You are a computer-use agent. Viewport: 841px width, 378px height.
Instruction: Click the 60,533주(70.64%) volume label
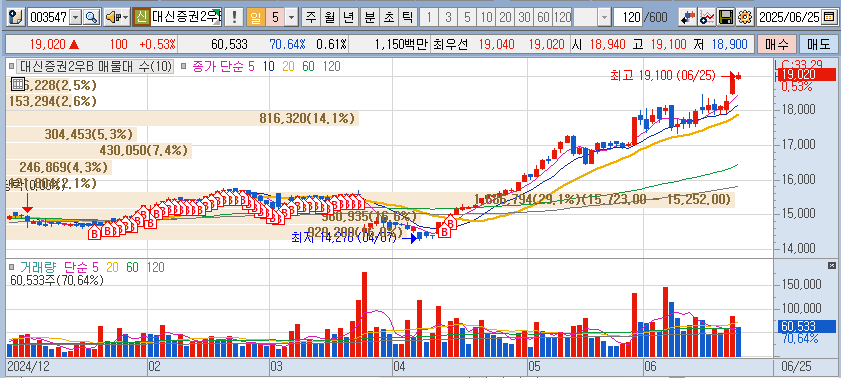point(57,279)
